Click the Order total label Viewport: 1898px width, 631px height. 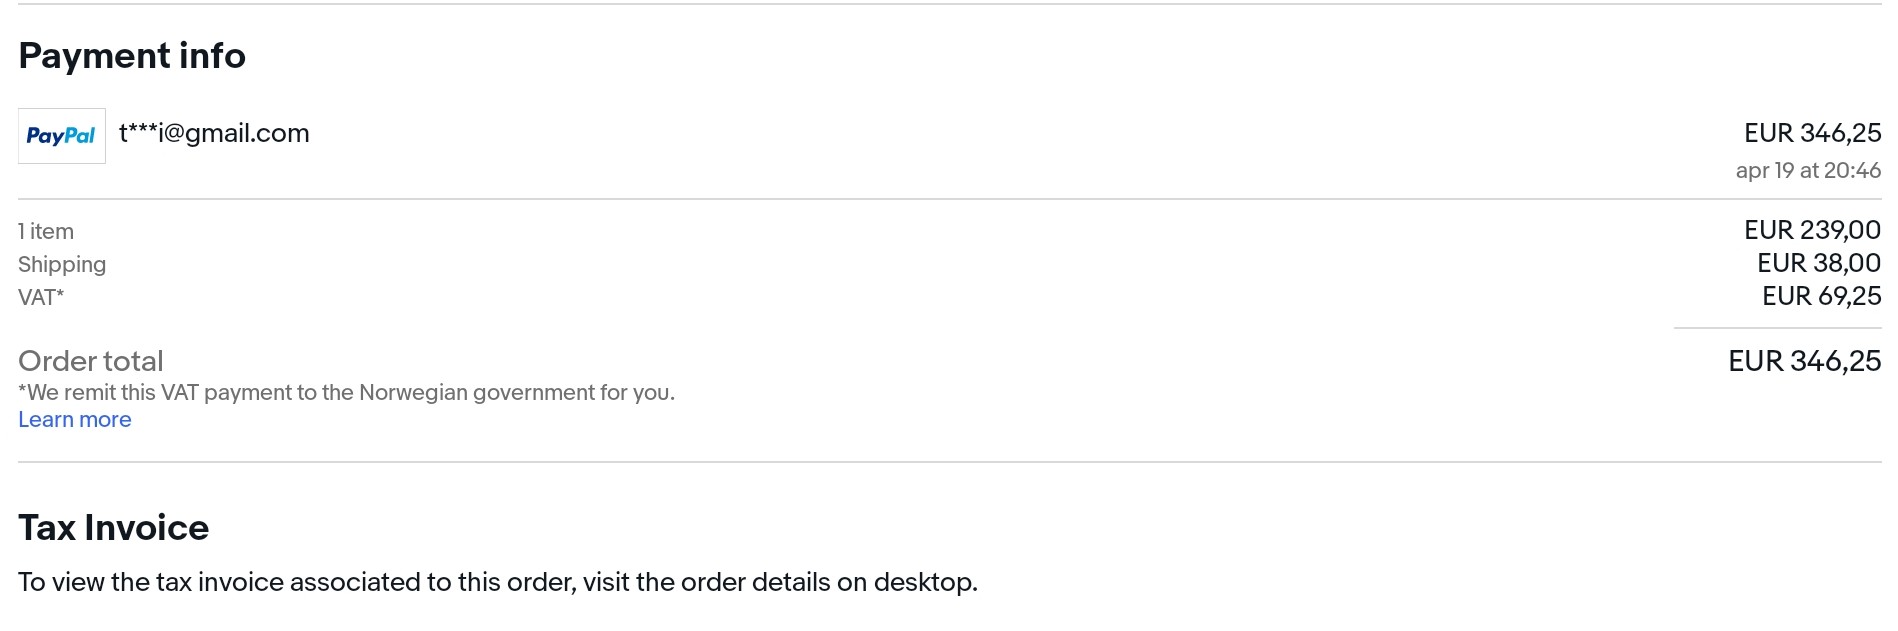pos(91,361)
